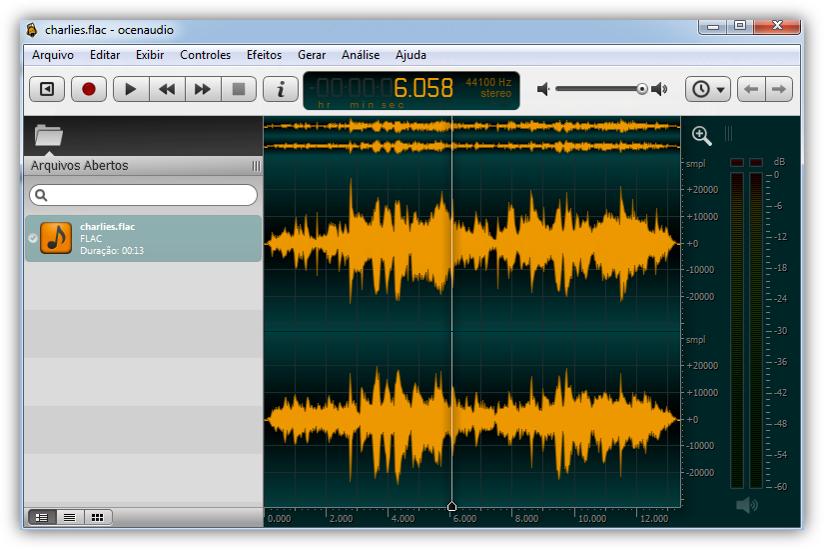This screenshot has width=824, height=550.
Task: Click the open folder icon
Action: (48, 135)
